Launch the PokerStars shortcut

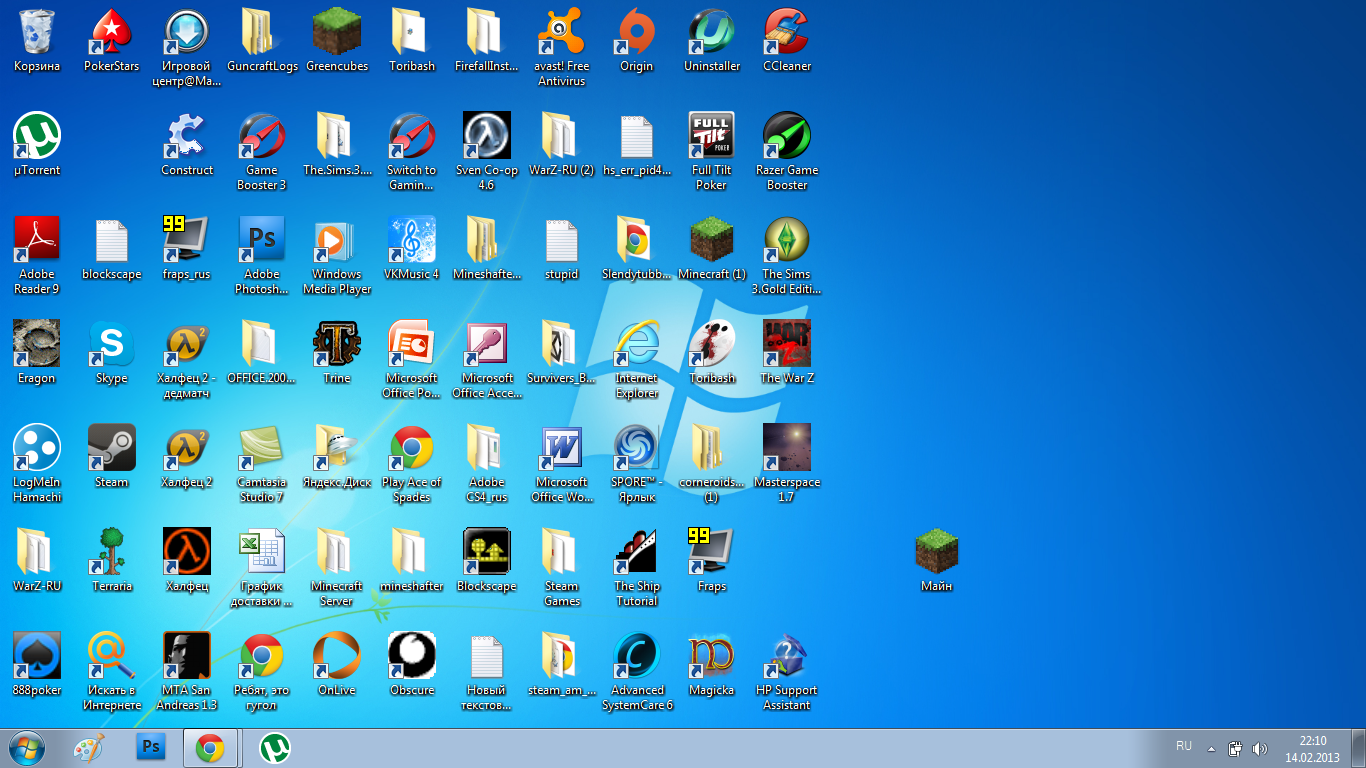click(x=111, y=32)
